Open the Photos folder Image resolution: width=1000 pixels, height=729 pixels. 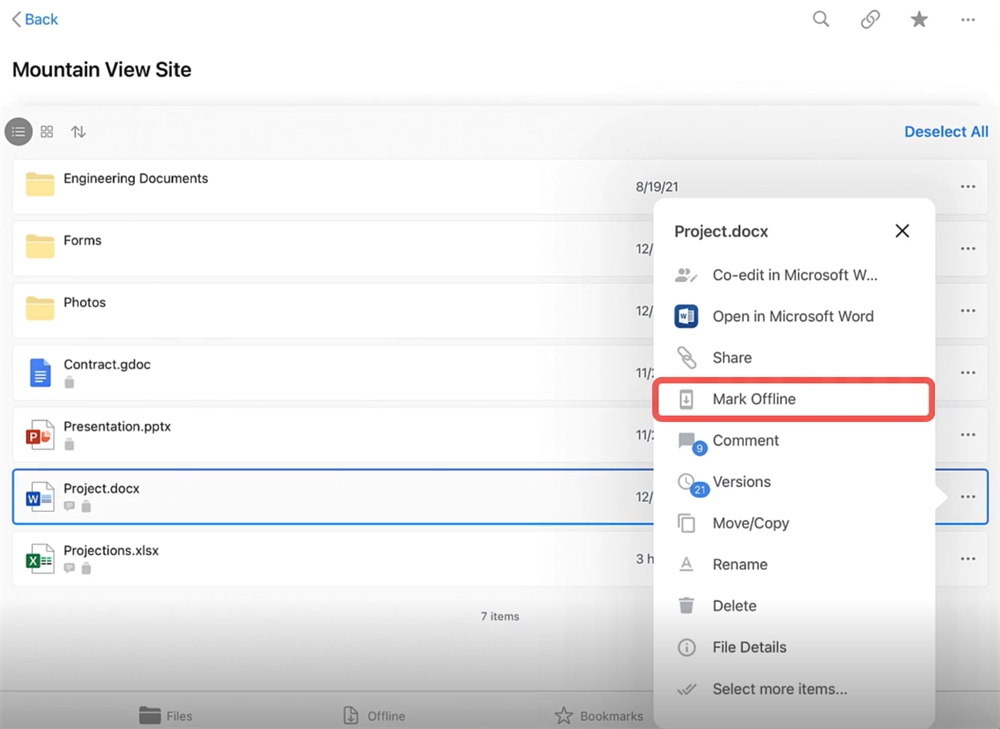[x=85, y=303]
